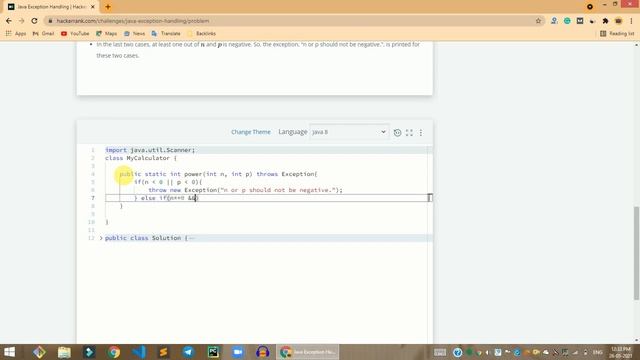This screenshot has height=360, width=640.
Task: Open the Extensions puzzle-piece menu
Action: point(605,21)
